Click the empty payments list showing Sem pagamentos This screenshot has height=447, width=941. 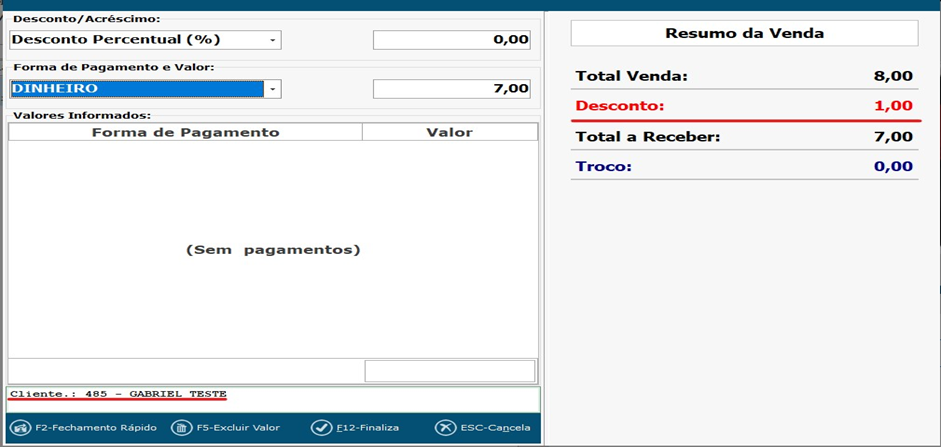(x=273, y=249)
